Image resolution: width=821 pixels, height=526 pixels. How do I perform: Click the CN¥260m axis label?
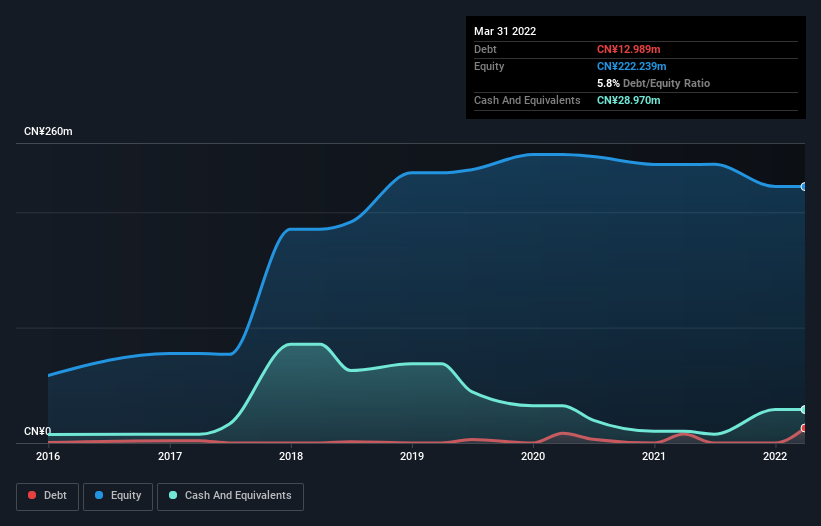pyautogui.click(x=48, y=131)
